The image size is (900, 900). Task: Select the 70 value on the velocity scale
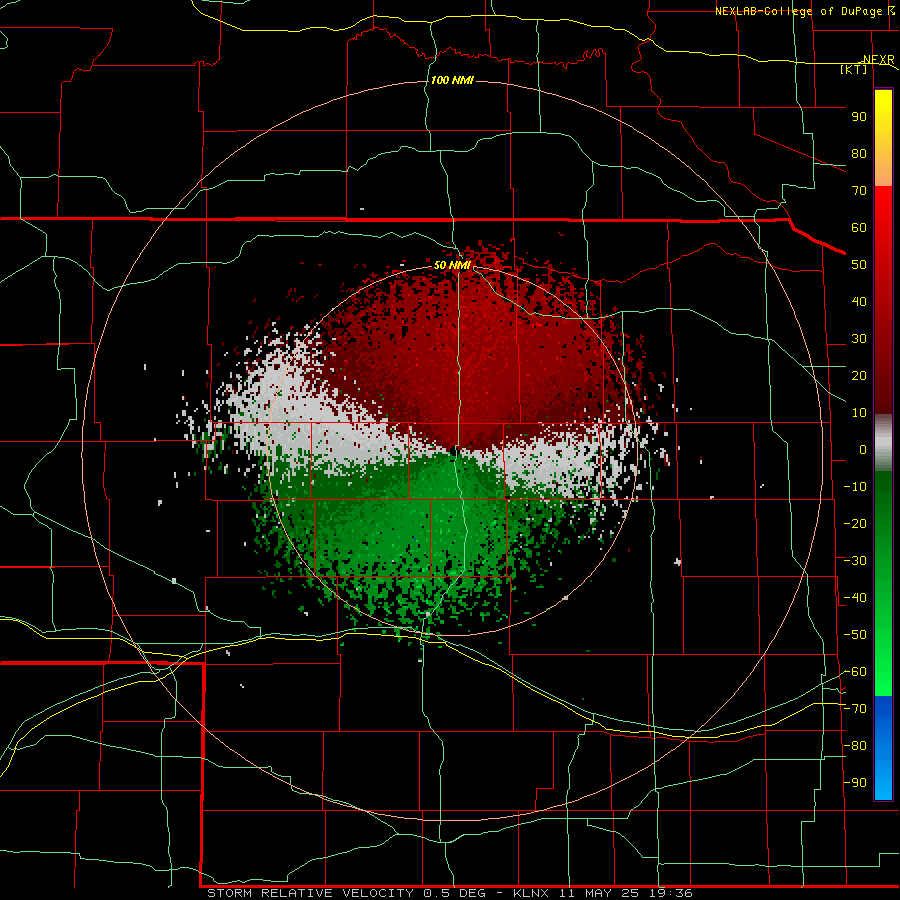tap(859, 191)
